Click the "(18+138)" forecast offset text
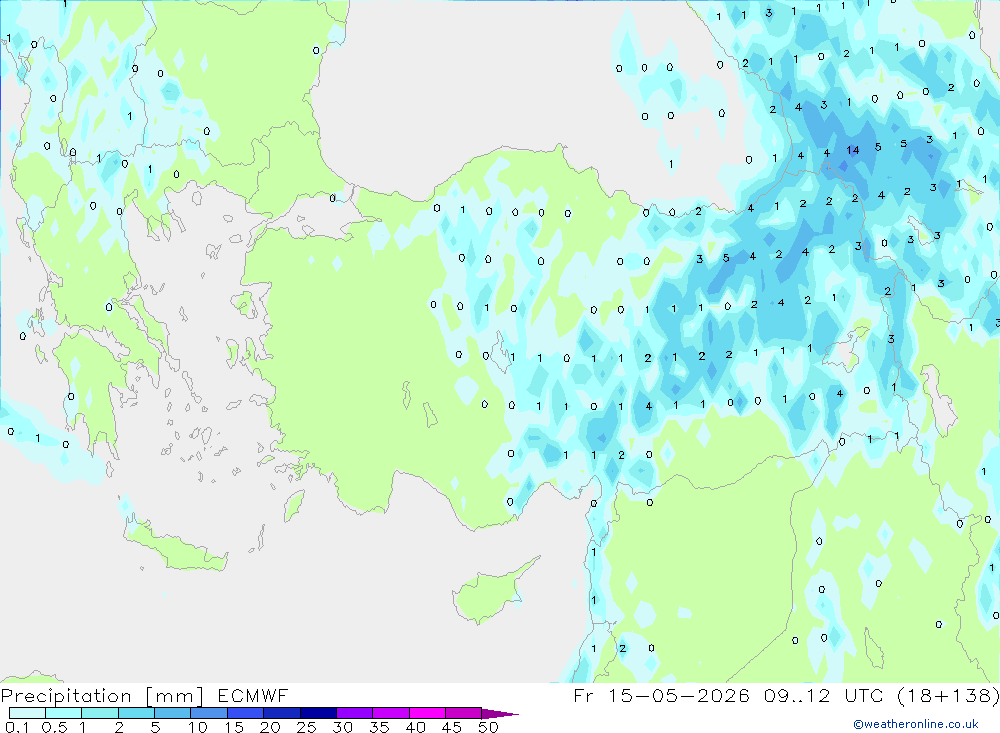Screen dimensions: 1000x733 pos(948,695)
